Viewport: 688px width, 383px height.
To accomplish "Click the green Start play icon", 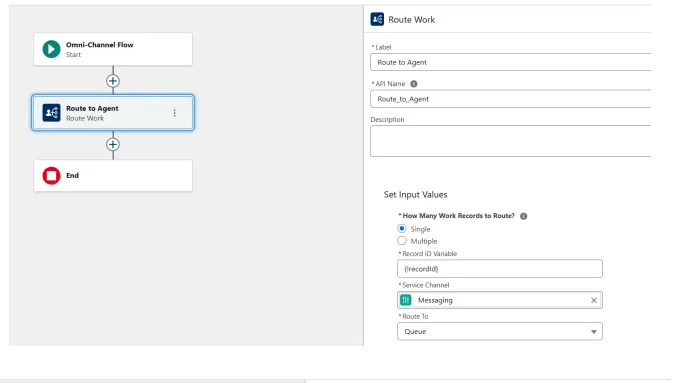I will point(51,49).
